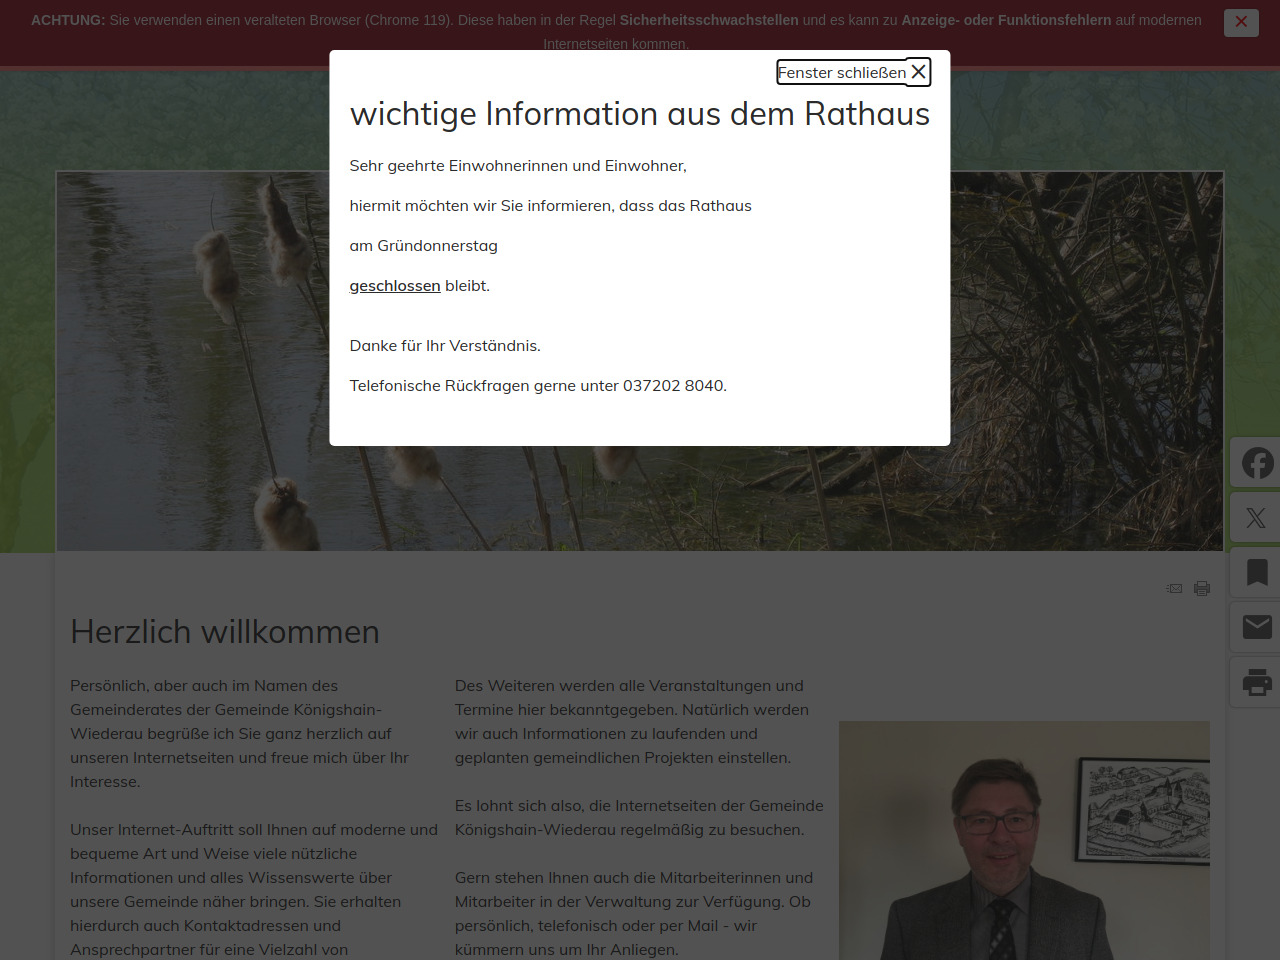Click the underlined word "geschlossen"
Viewport: 1280px width, 960px height.
(395, 286)
